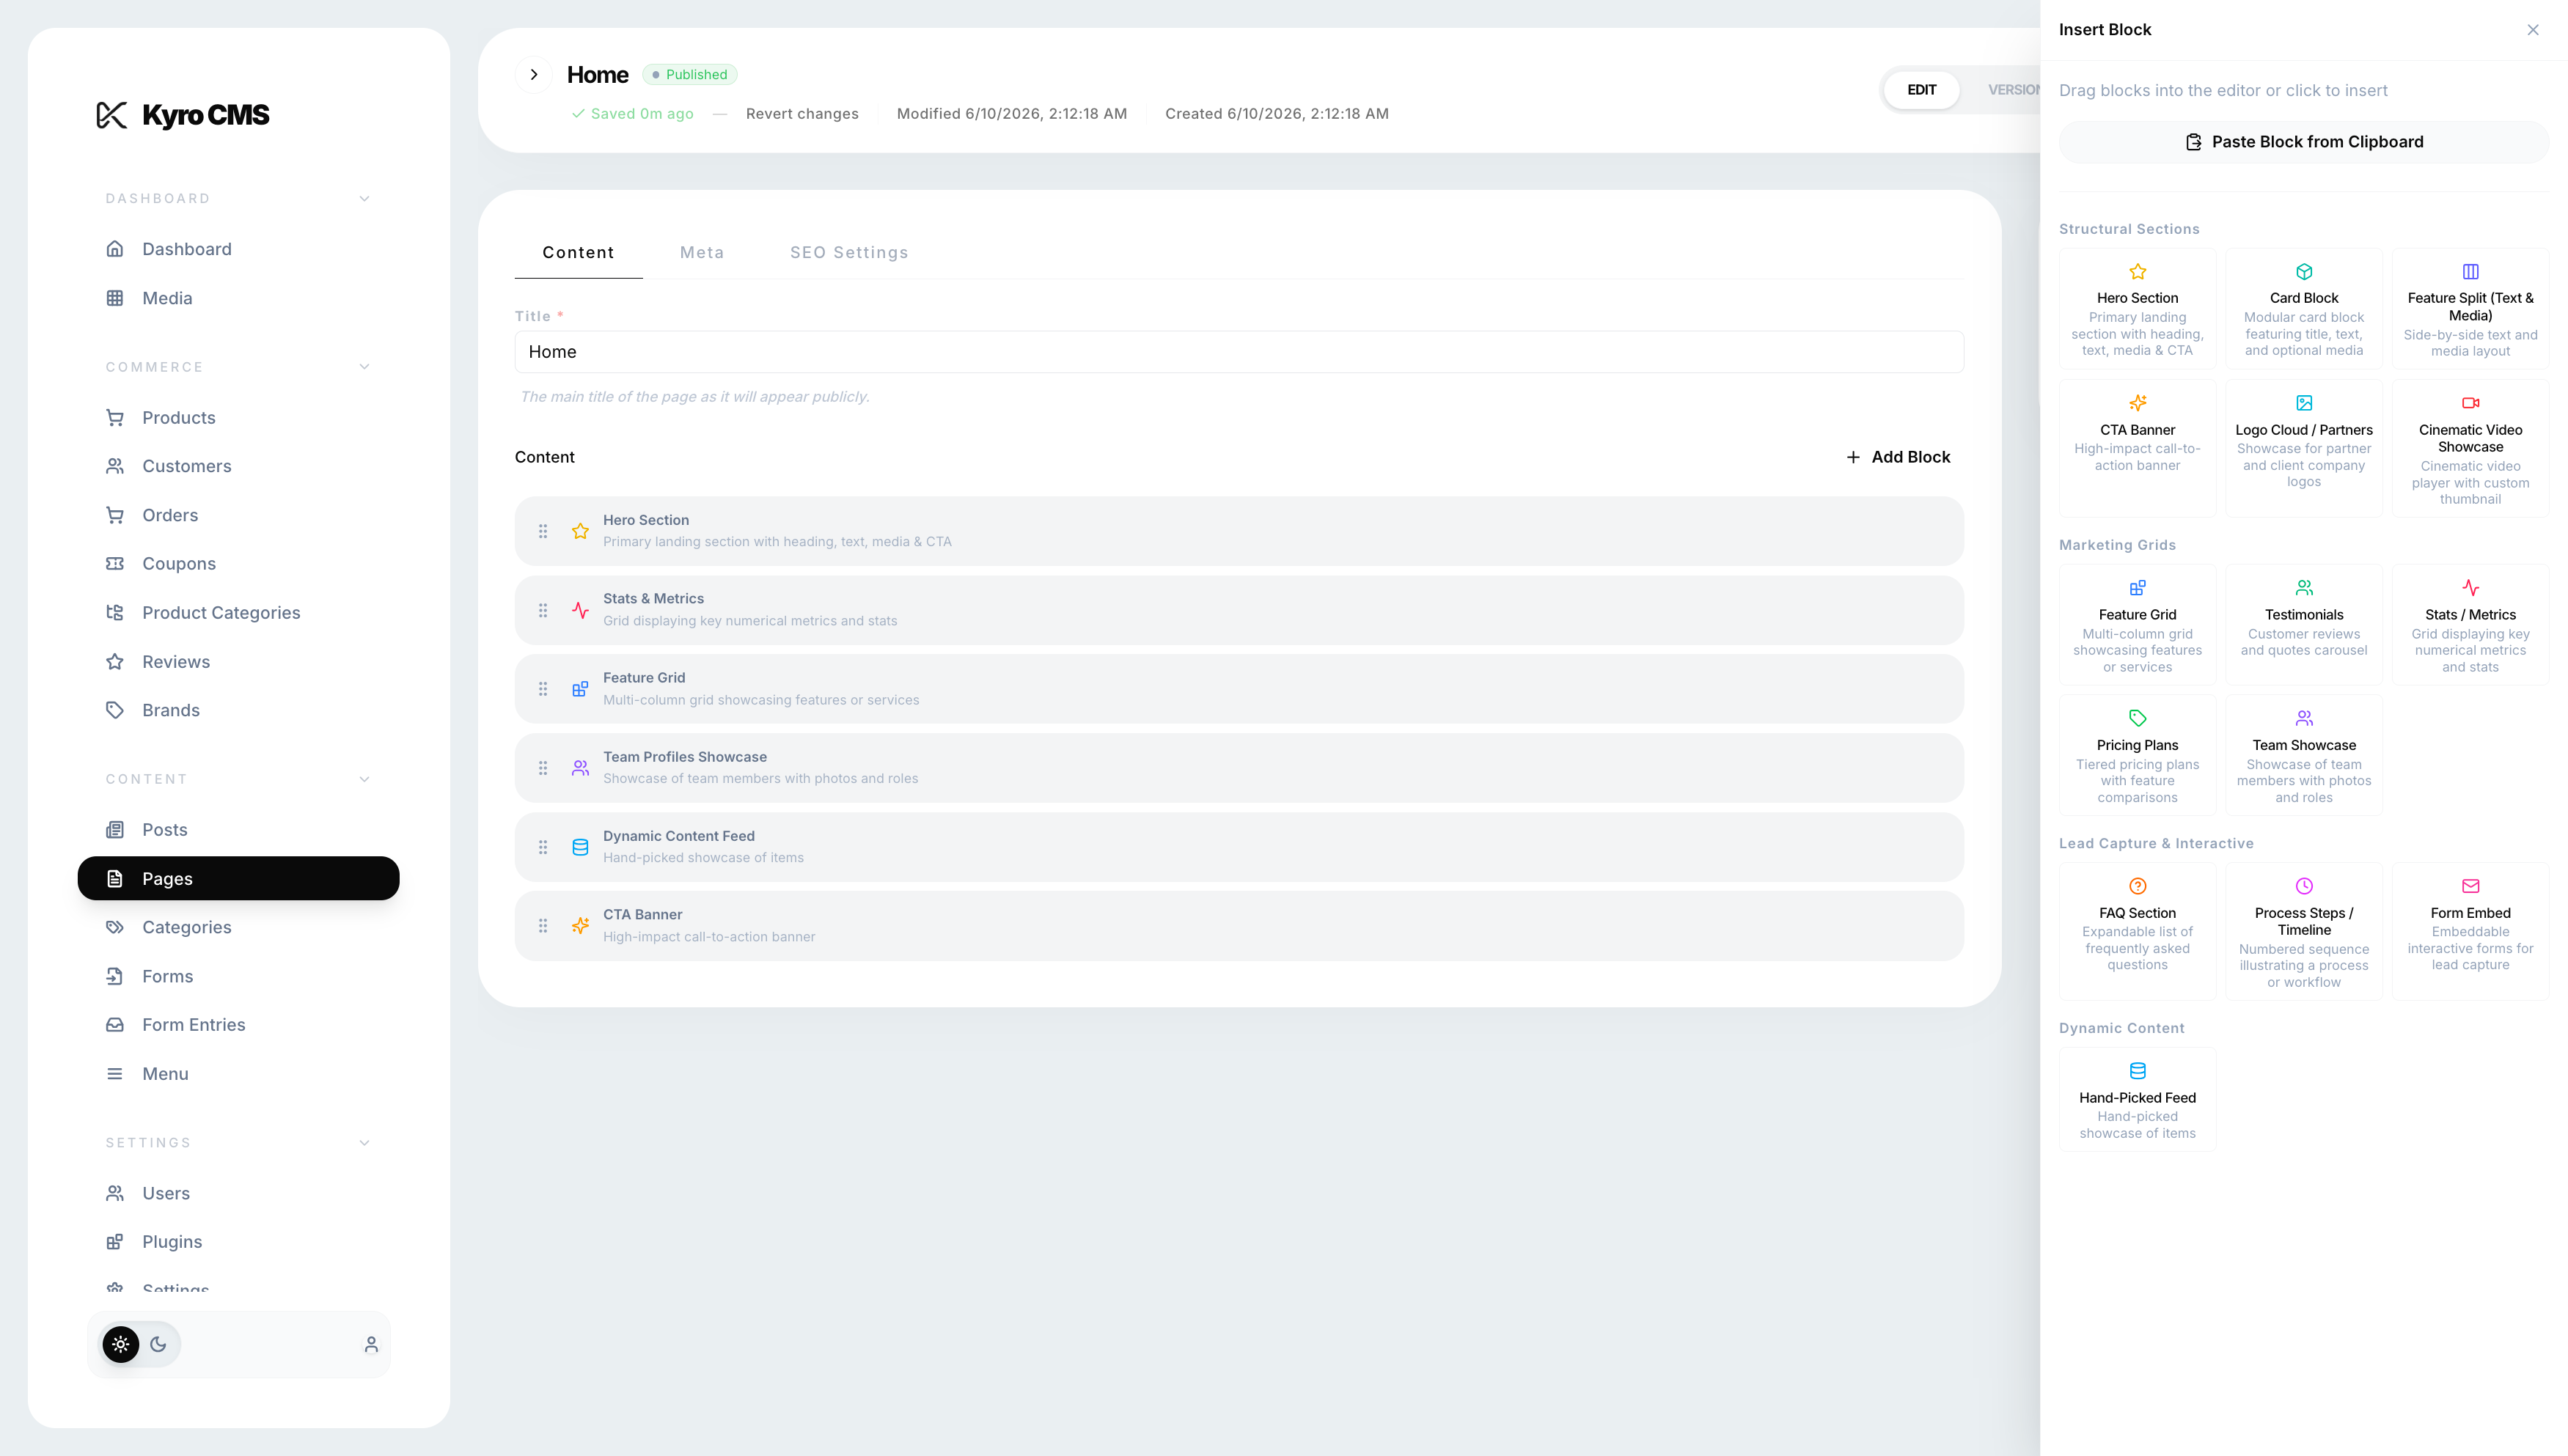Switch to the Content tab
The image size is (2568, 1456).
(x=578, y=252)
